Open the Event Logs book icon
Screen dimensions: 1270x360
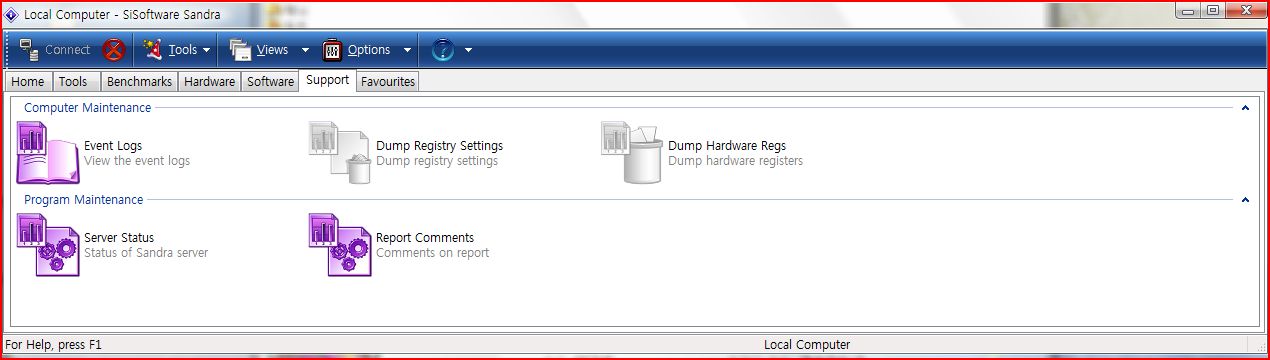pos(48,153)
